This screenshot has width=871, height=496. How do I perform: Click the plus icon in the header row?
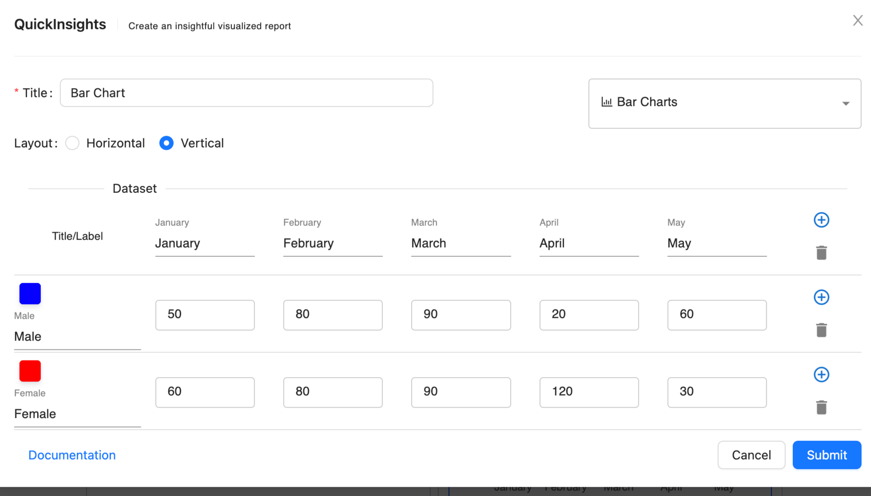point(821,220)
